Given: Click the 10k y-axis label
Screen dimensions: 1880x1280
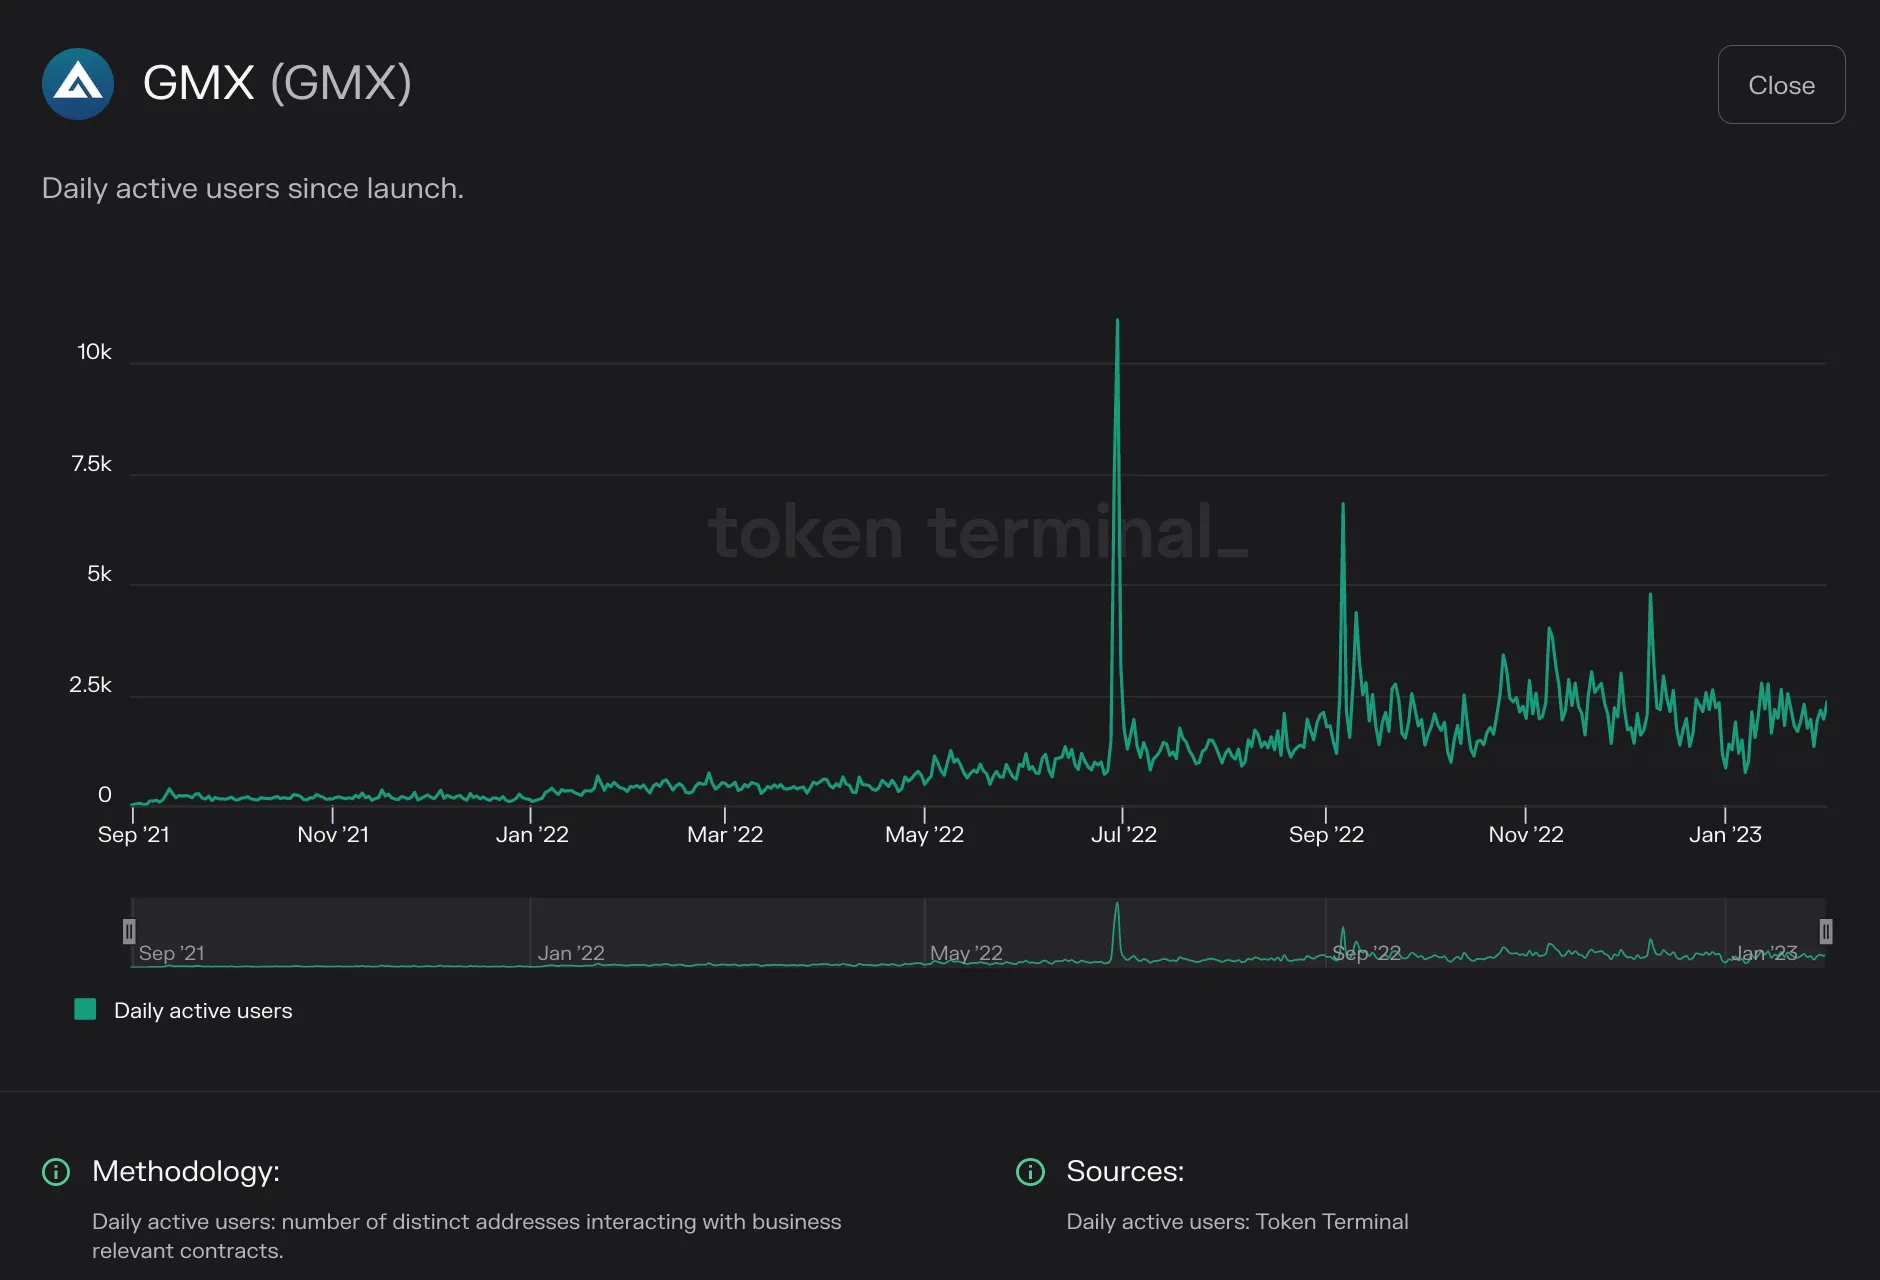Looking at the screenshot, I should (x=94, y=351).
